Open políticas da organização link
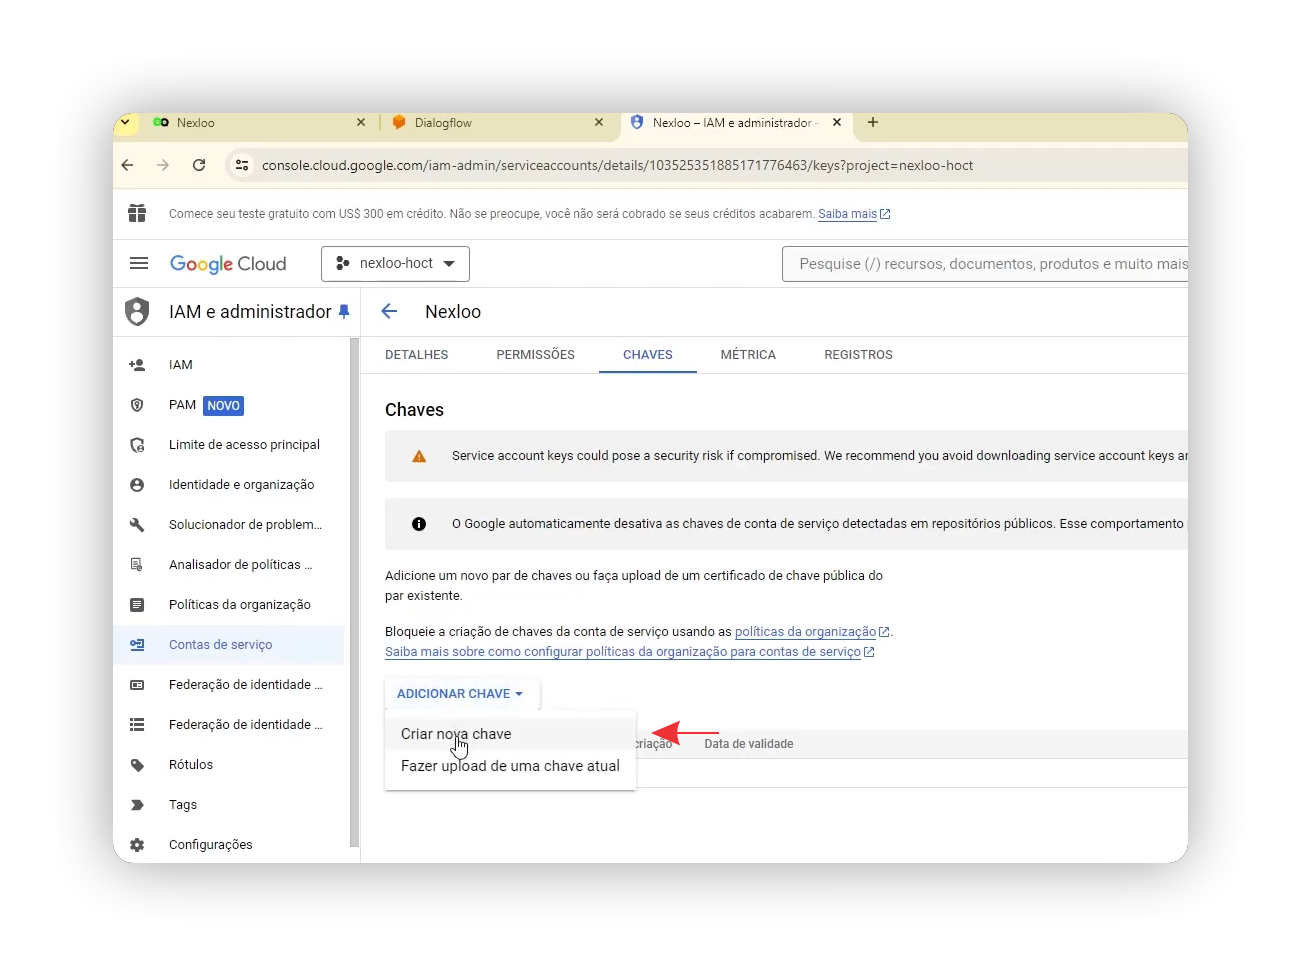 [x=811, y=632]
